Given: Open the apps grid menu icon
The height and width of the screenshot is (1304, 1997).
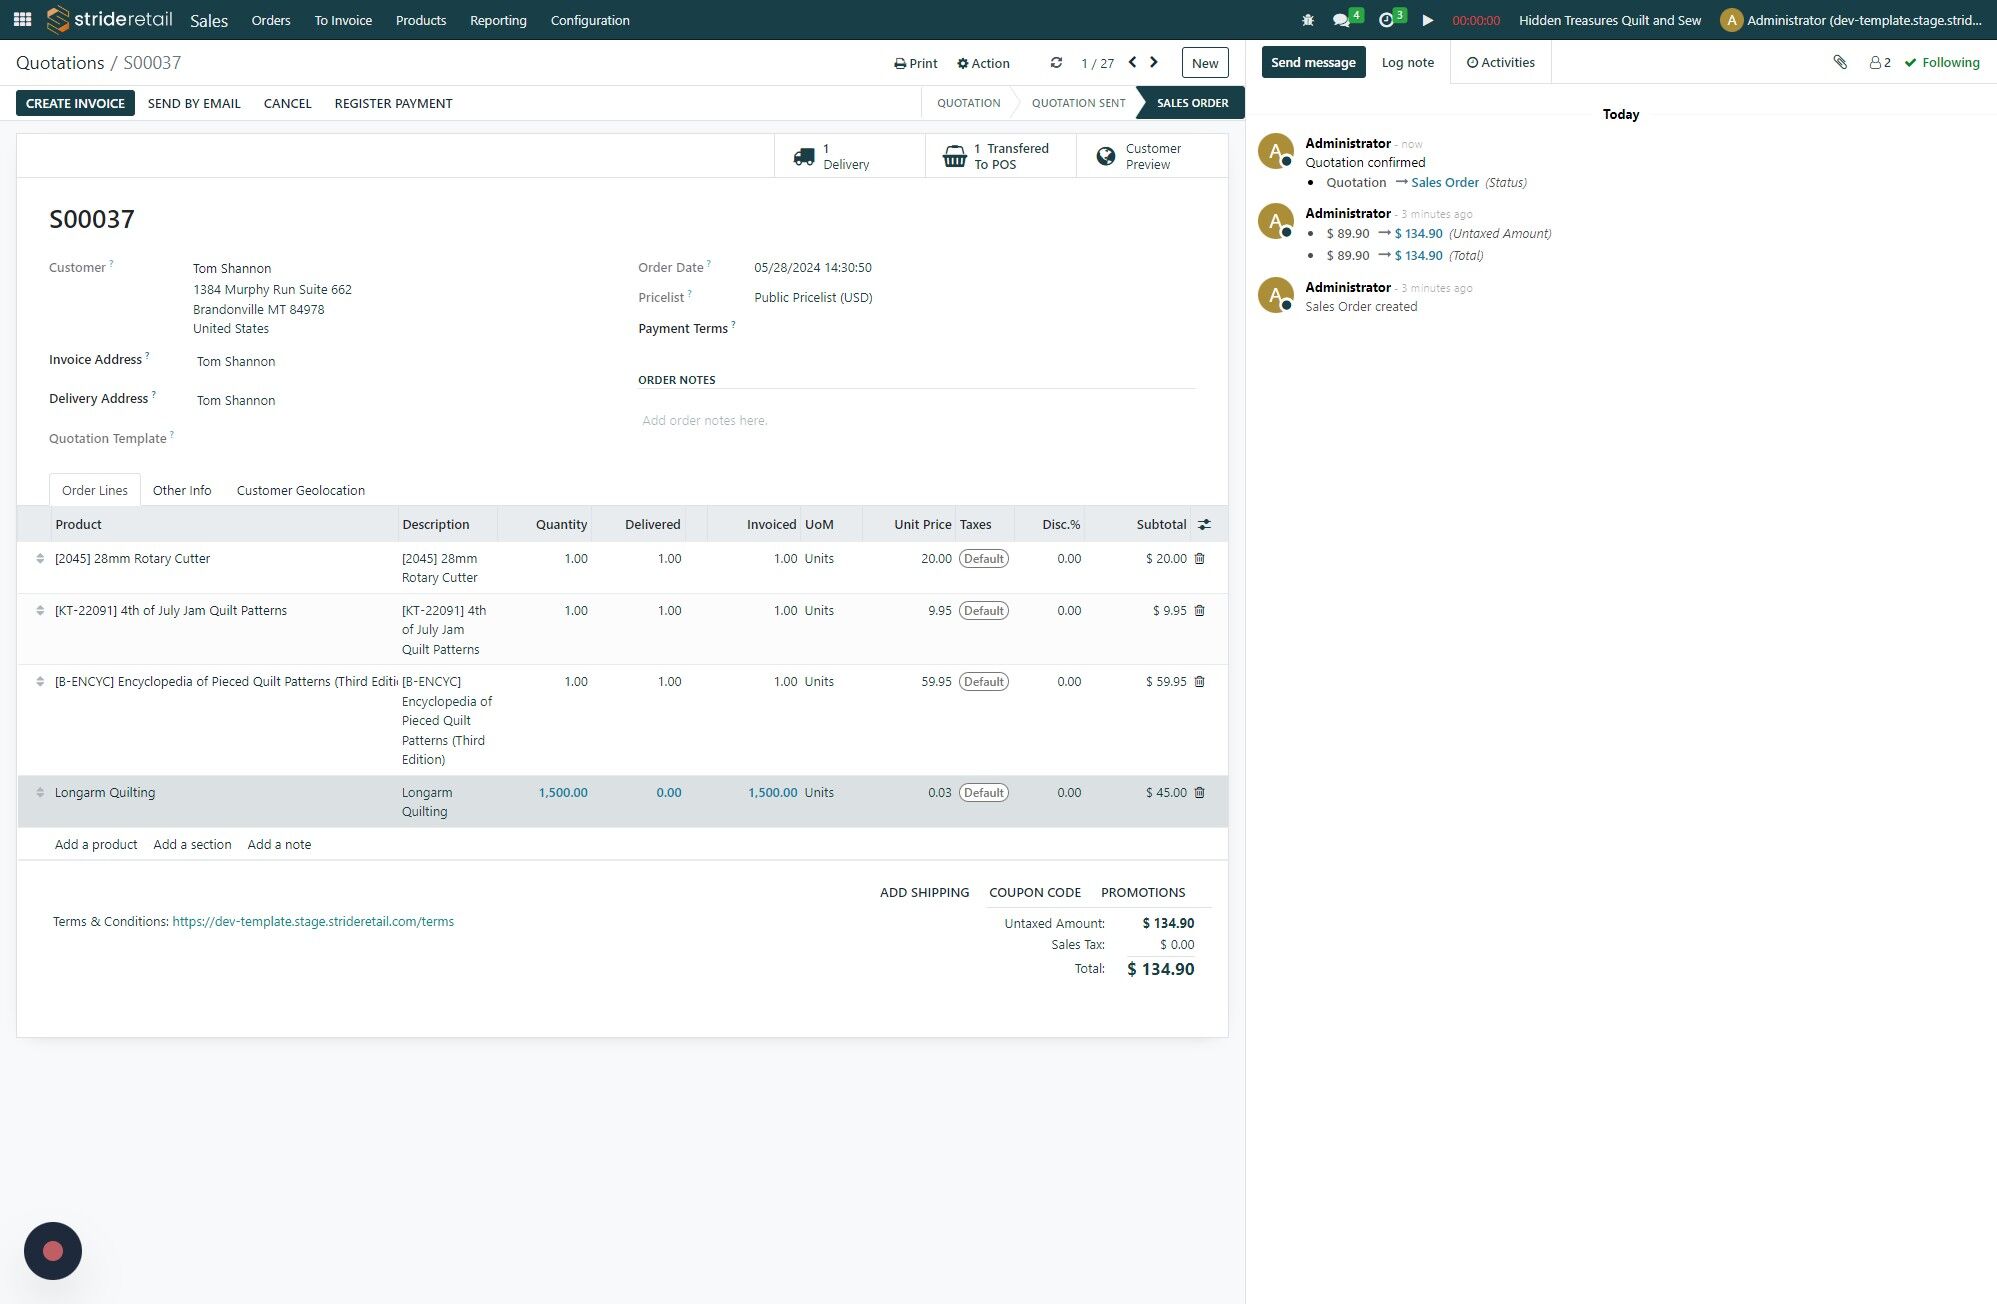Looking at the screenshot, I should pyautogui.click(x=22, y=20).
